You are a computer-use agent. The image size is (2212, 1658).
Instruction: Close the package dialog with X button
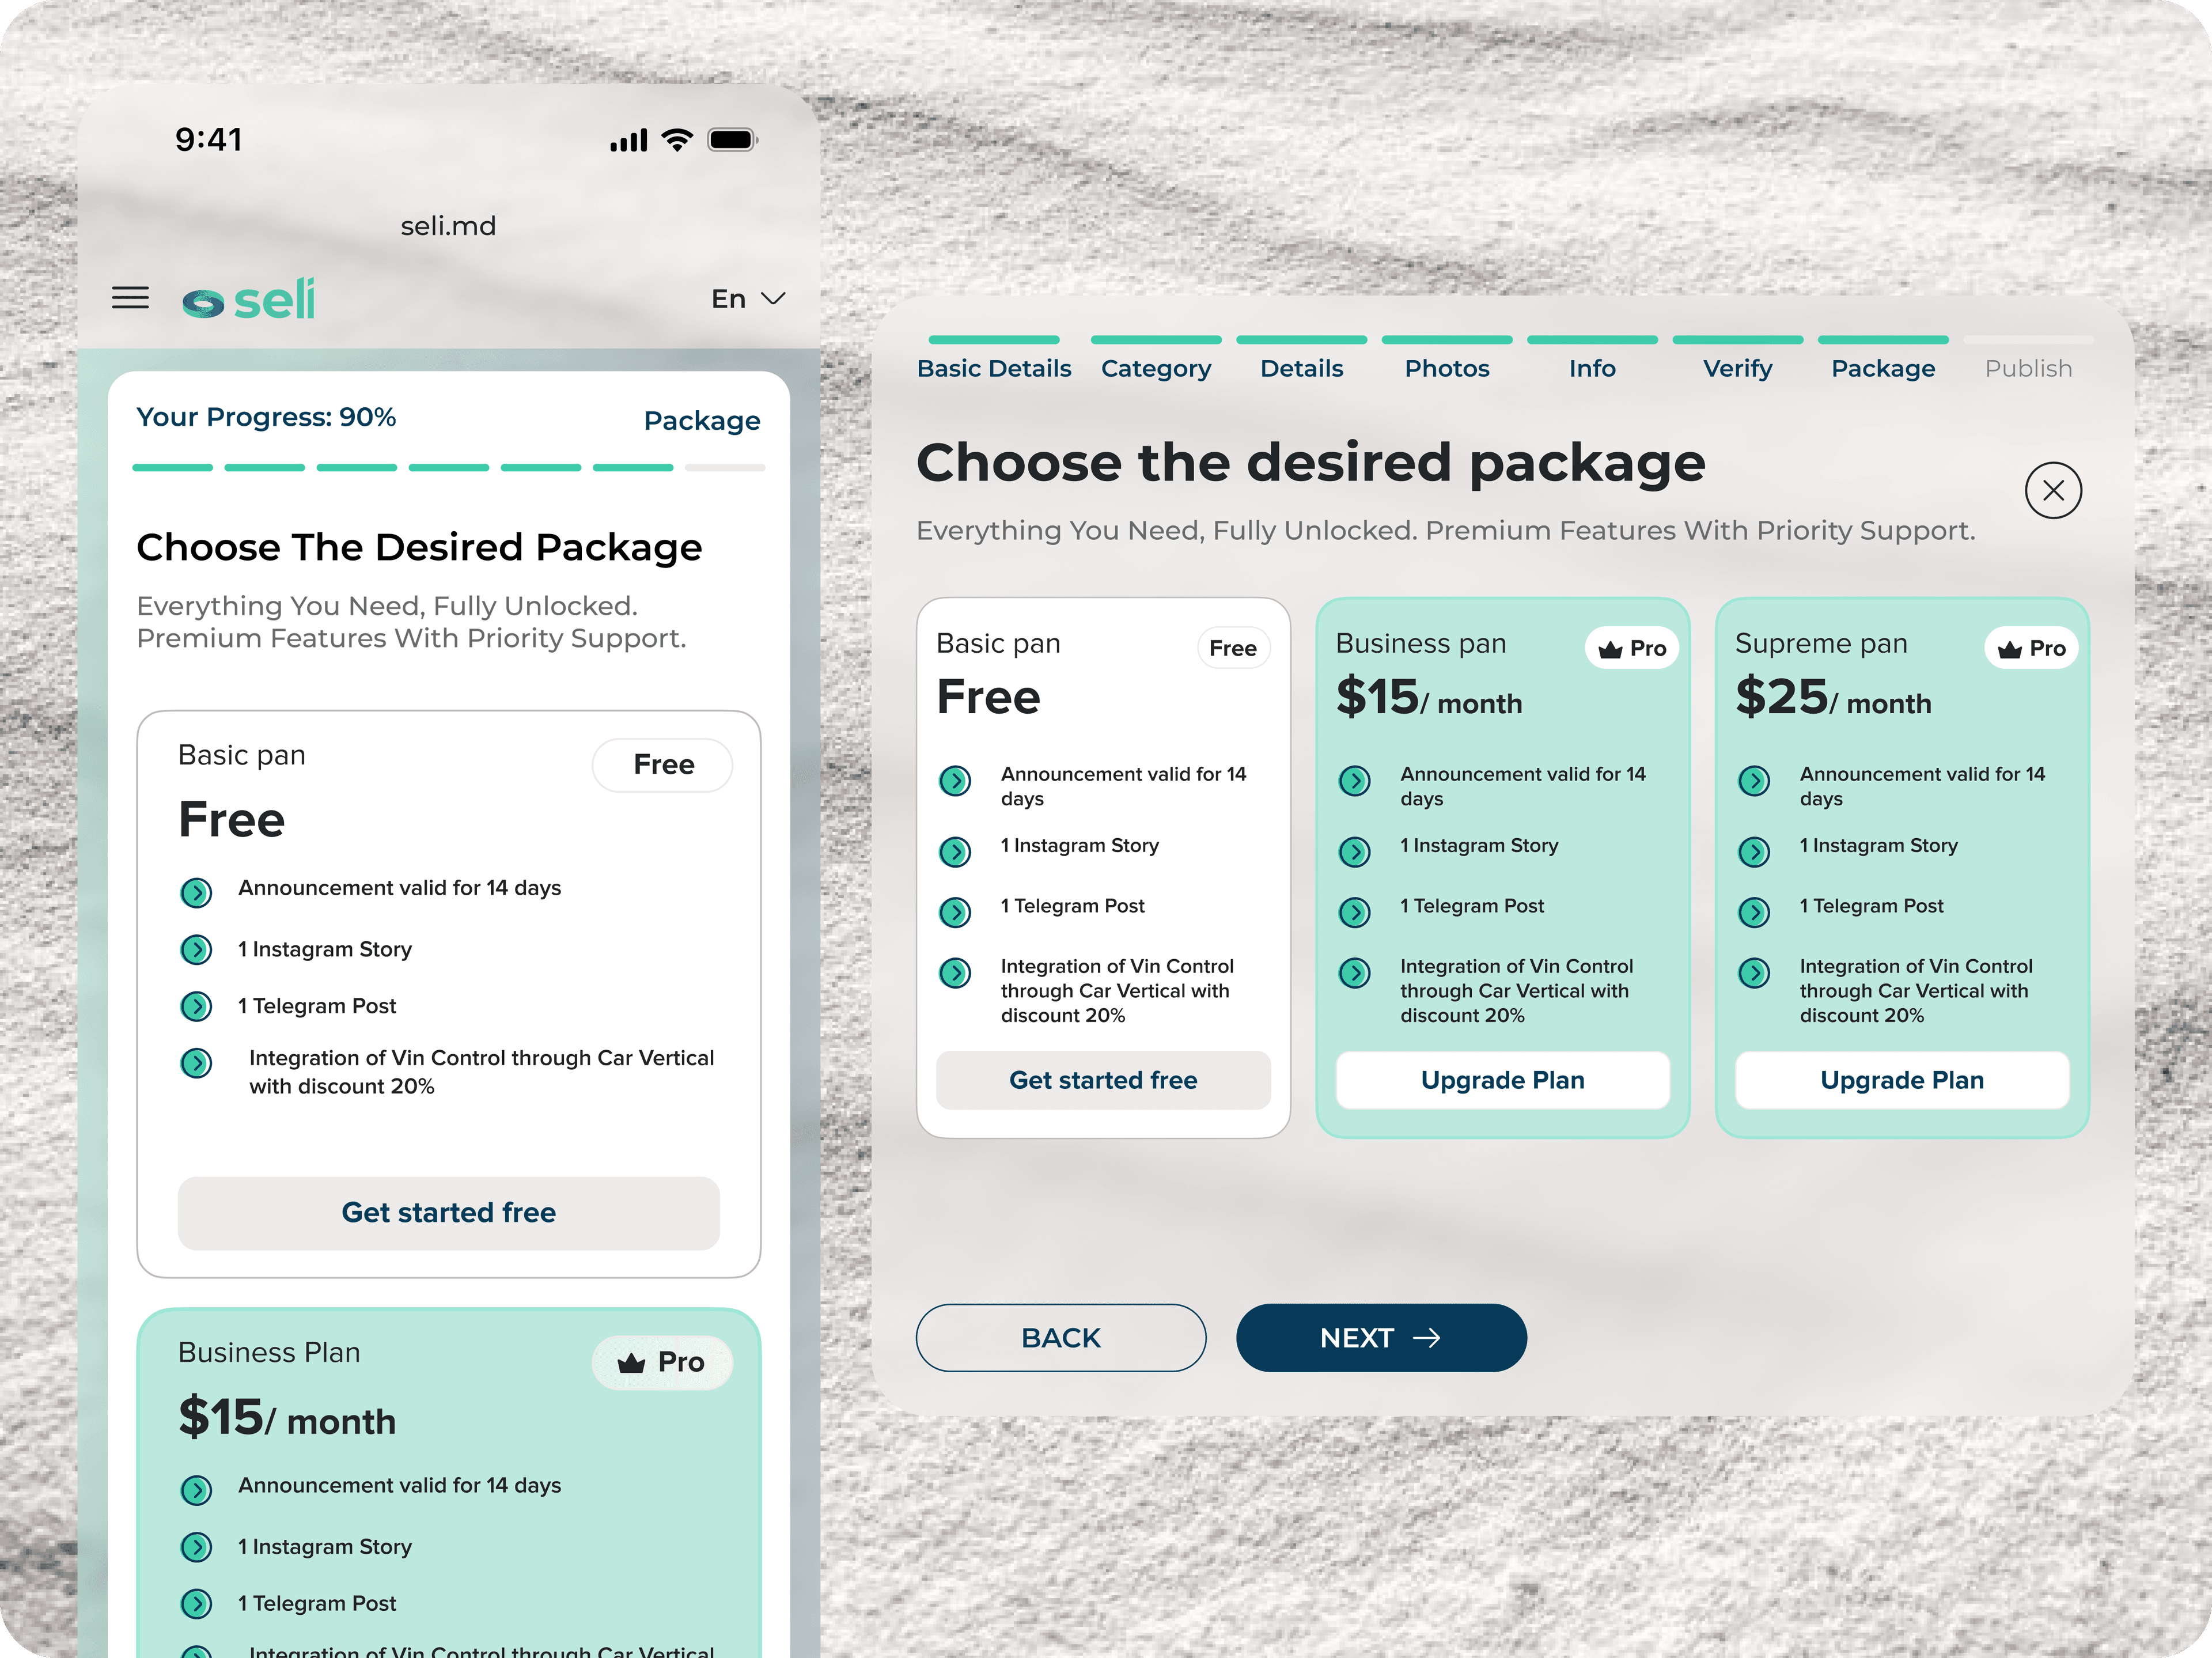tap(2053, 490)
